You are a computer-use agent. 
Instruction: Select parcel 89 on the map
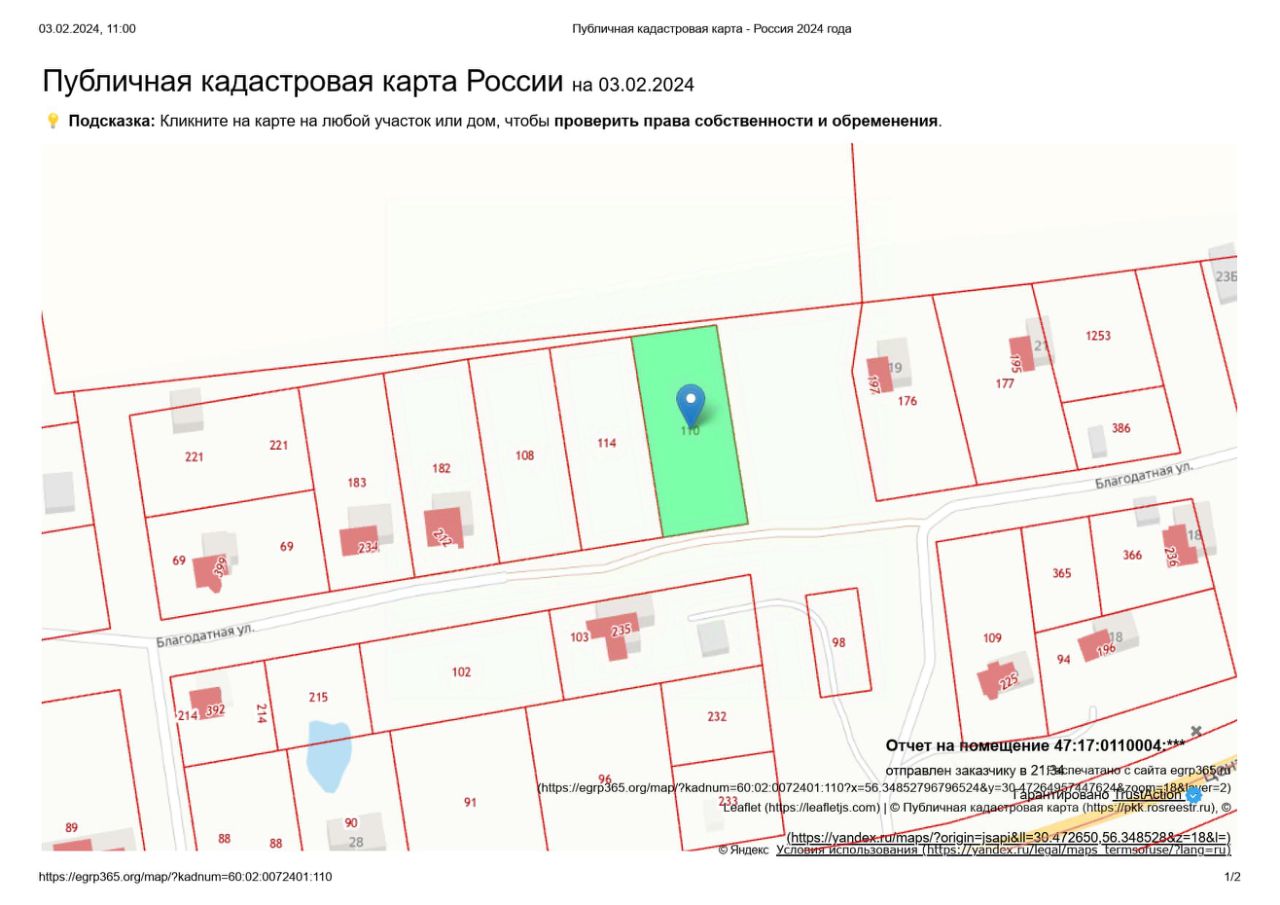click(71, 827)
